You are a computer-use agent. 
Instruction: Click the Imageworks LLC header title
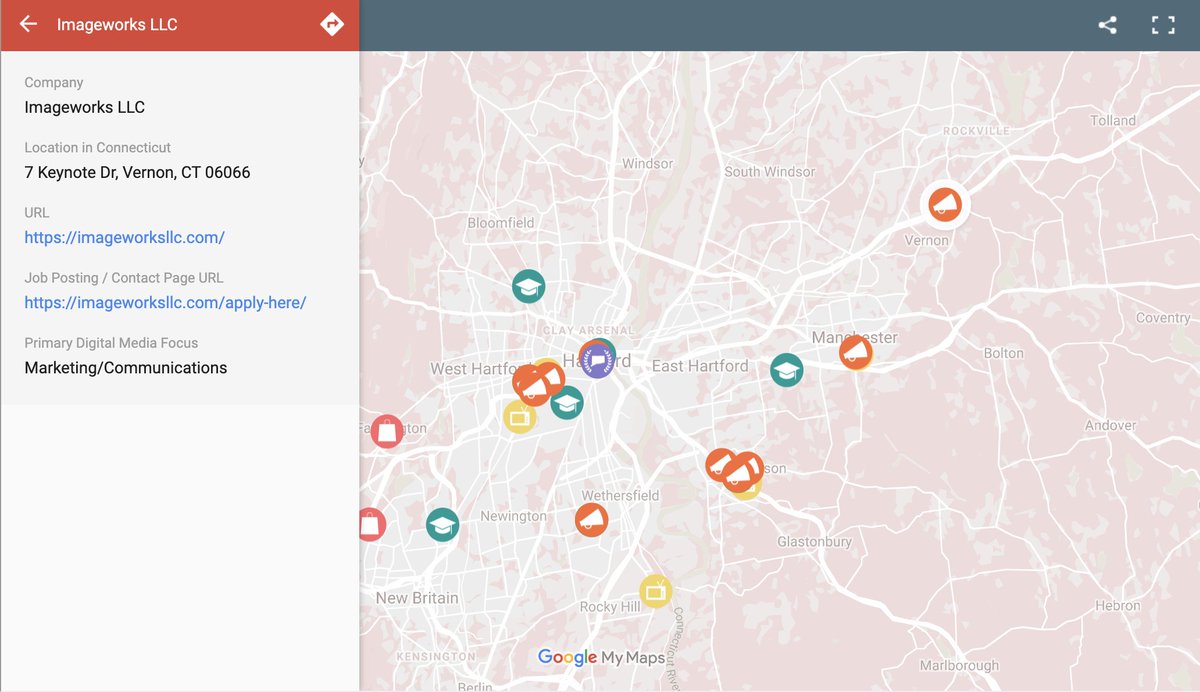pos(117,24)
